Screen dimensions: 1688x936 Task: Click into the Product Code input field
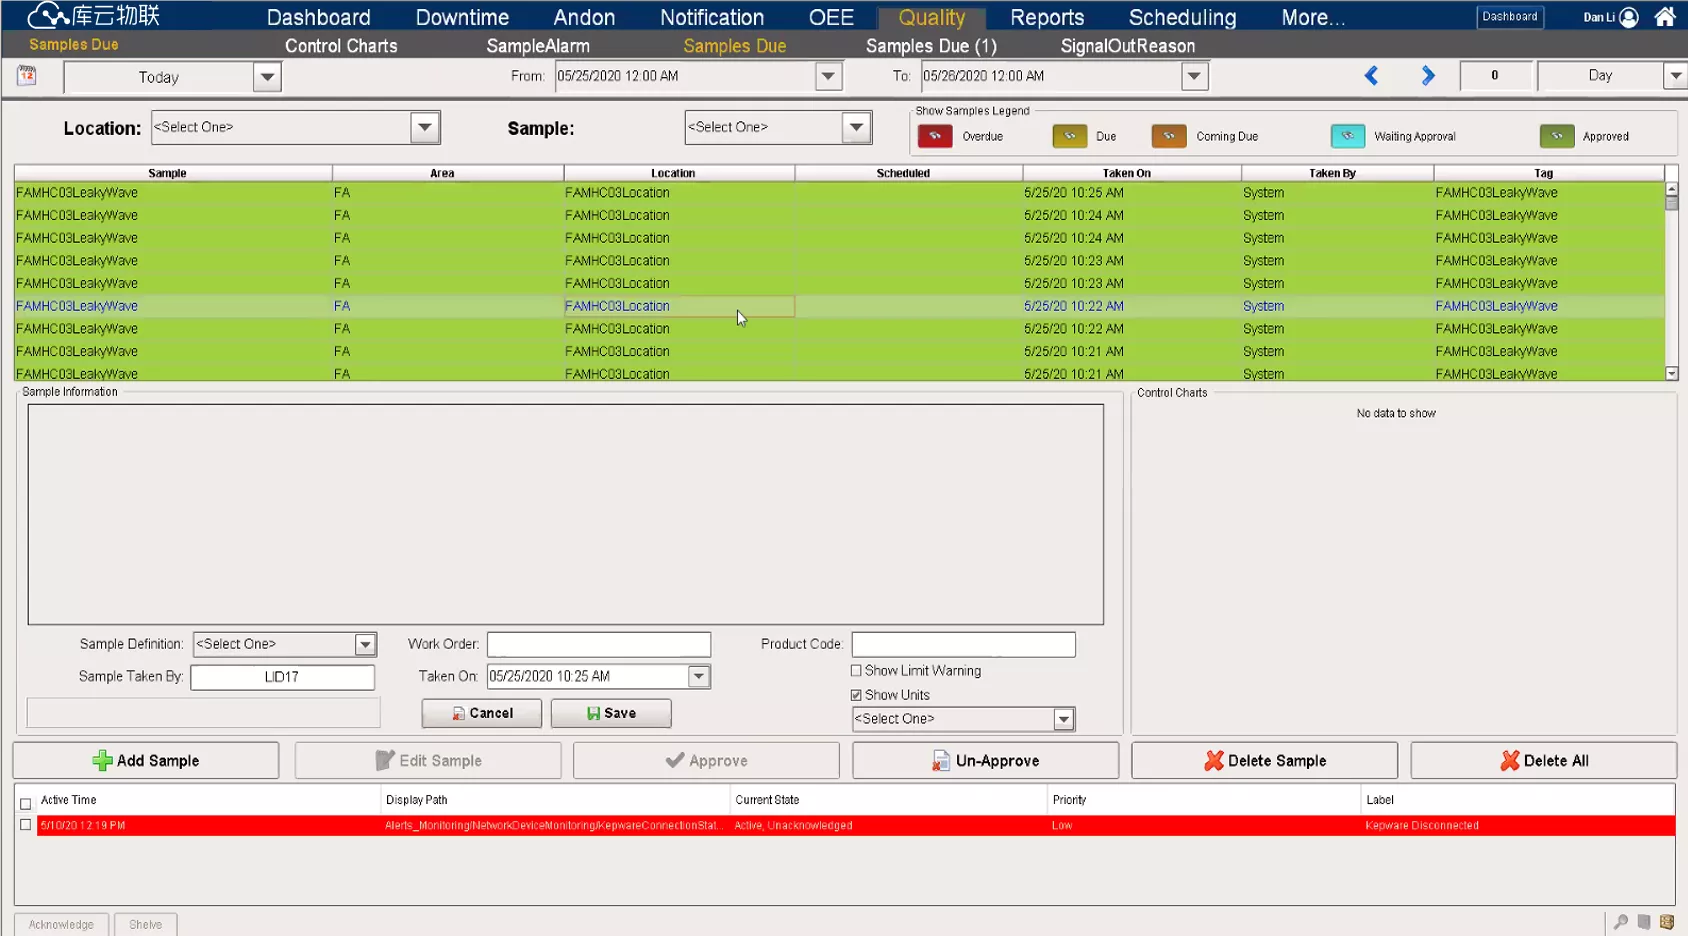pos(963,645)
